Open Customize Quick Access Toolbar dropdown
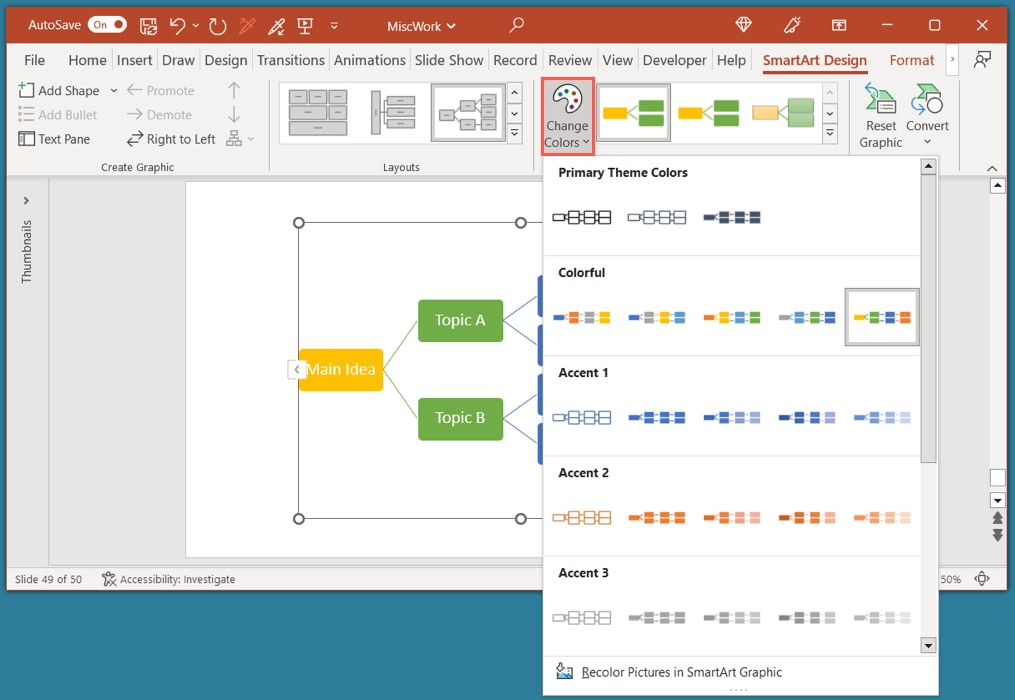This screenshot has width=1015, height=700. (334, 26)
